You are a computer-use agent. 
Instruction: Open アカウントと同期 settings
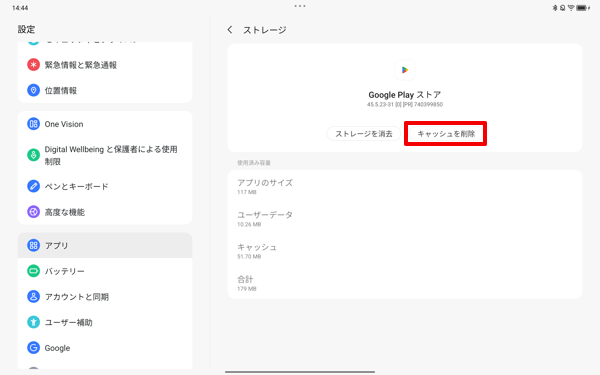click(105, 297)
